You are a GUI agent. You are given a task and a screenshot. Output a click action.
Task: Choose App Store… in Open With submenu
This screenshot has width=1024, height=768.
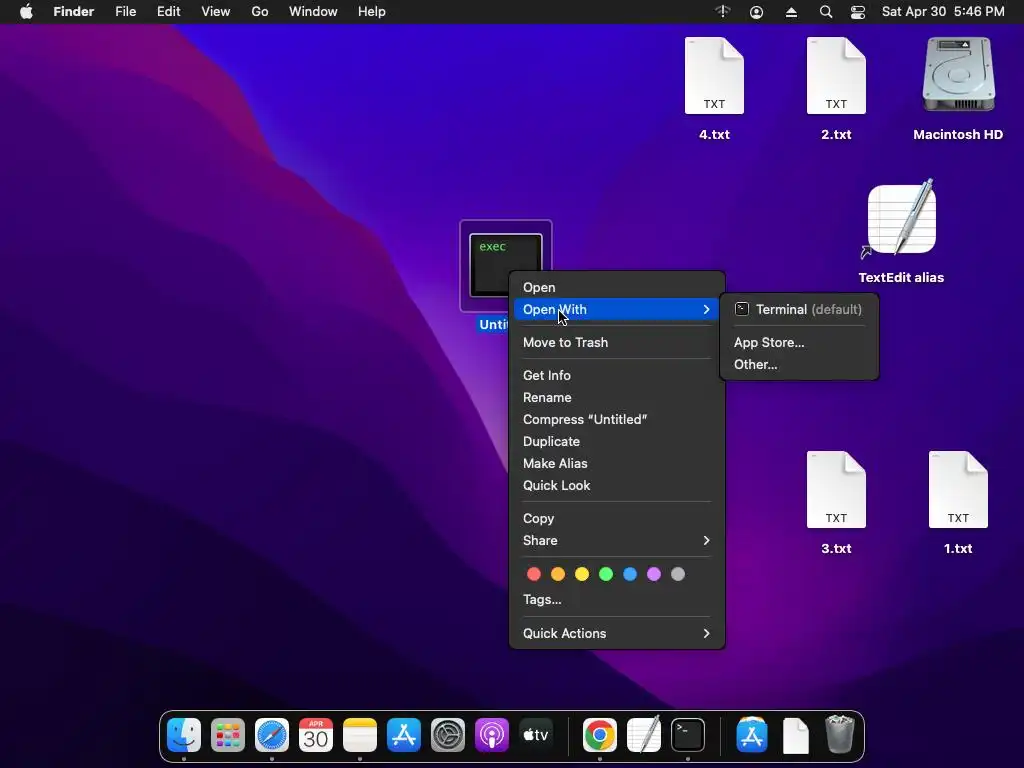point(799,342)
